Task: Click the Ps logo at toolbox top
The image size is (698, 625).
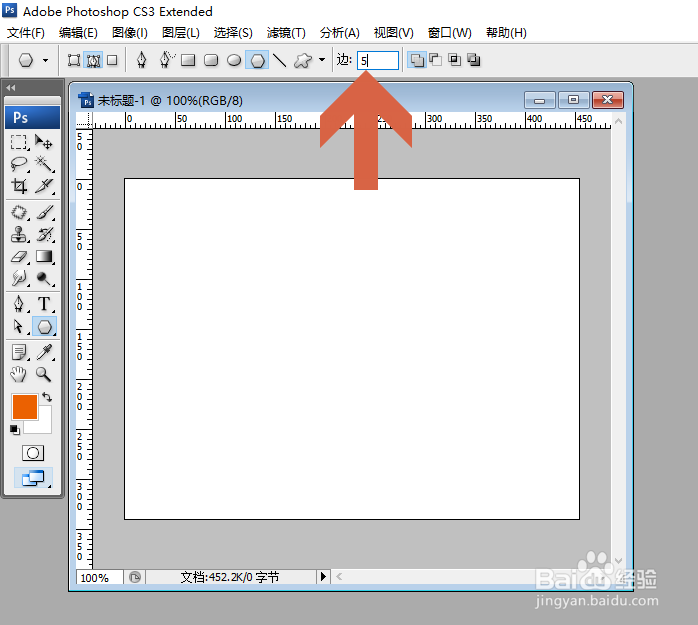Action: (x=32, y=118)
